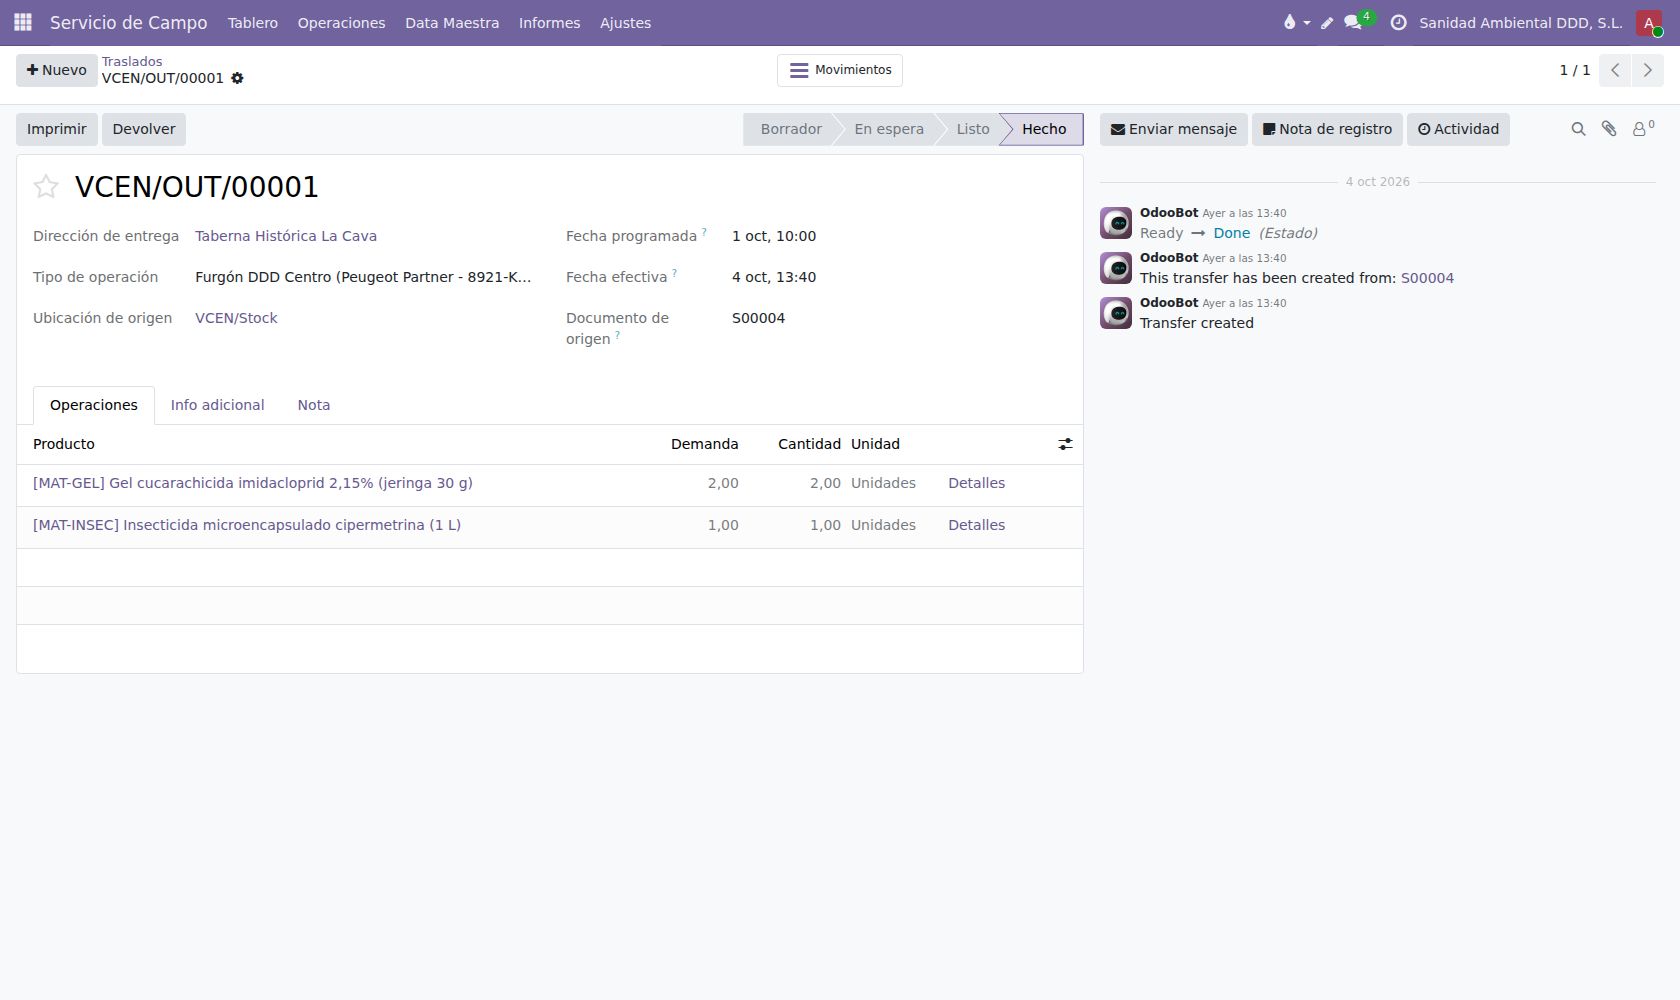Click the gear actions icon beside breadcrumb
Screen dimensions: 1680x1000
pyautogui.click(x=237, y=78)
